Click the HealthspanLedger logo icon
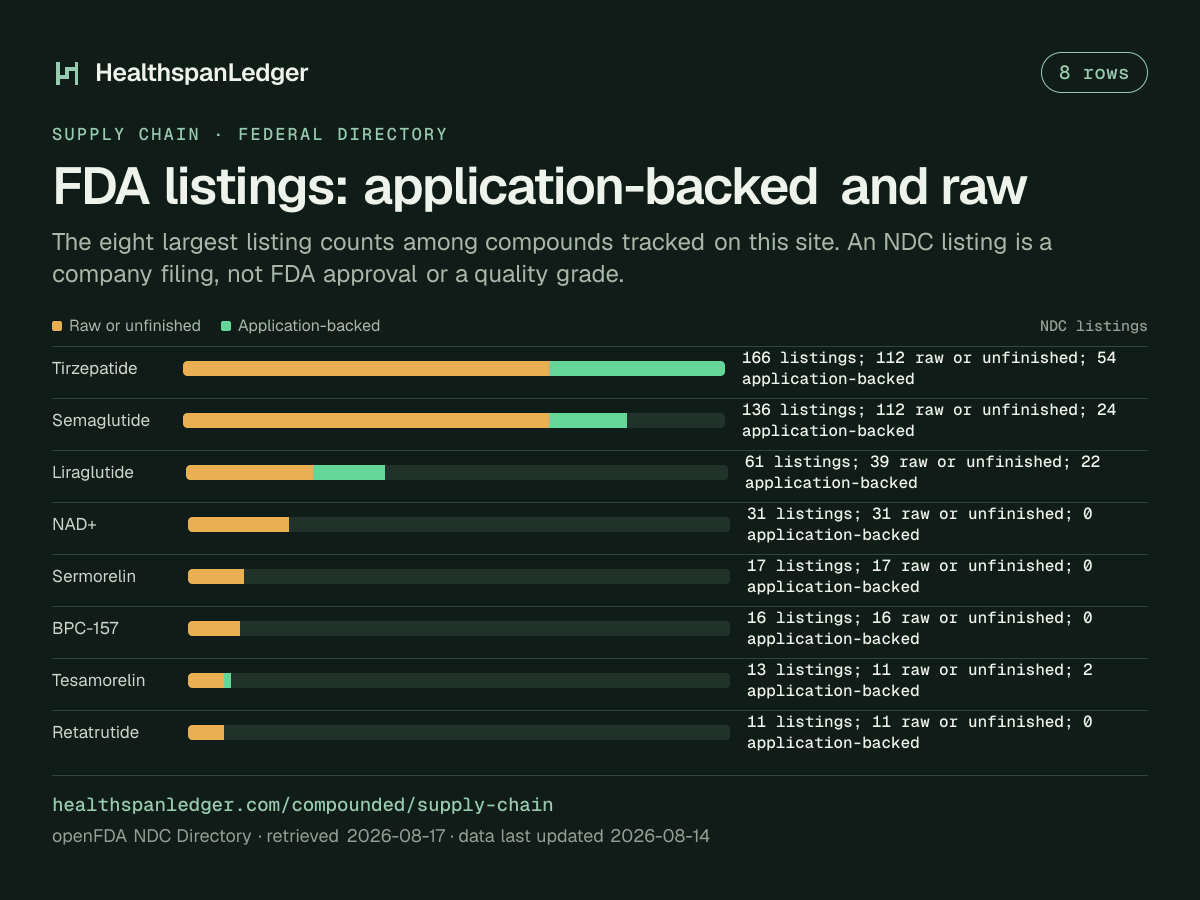The image size is (1200, 900). [67, 72]
